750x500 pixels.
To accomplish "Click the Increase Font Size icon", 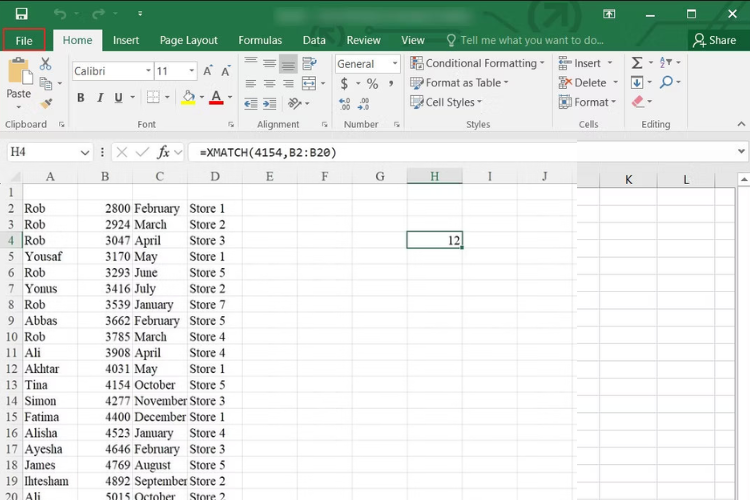I will click(208, 71).
